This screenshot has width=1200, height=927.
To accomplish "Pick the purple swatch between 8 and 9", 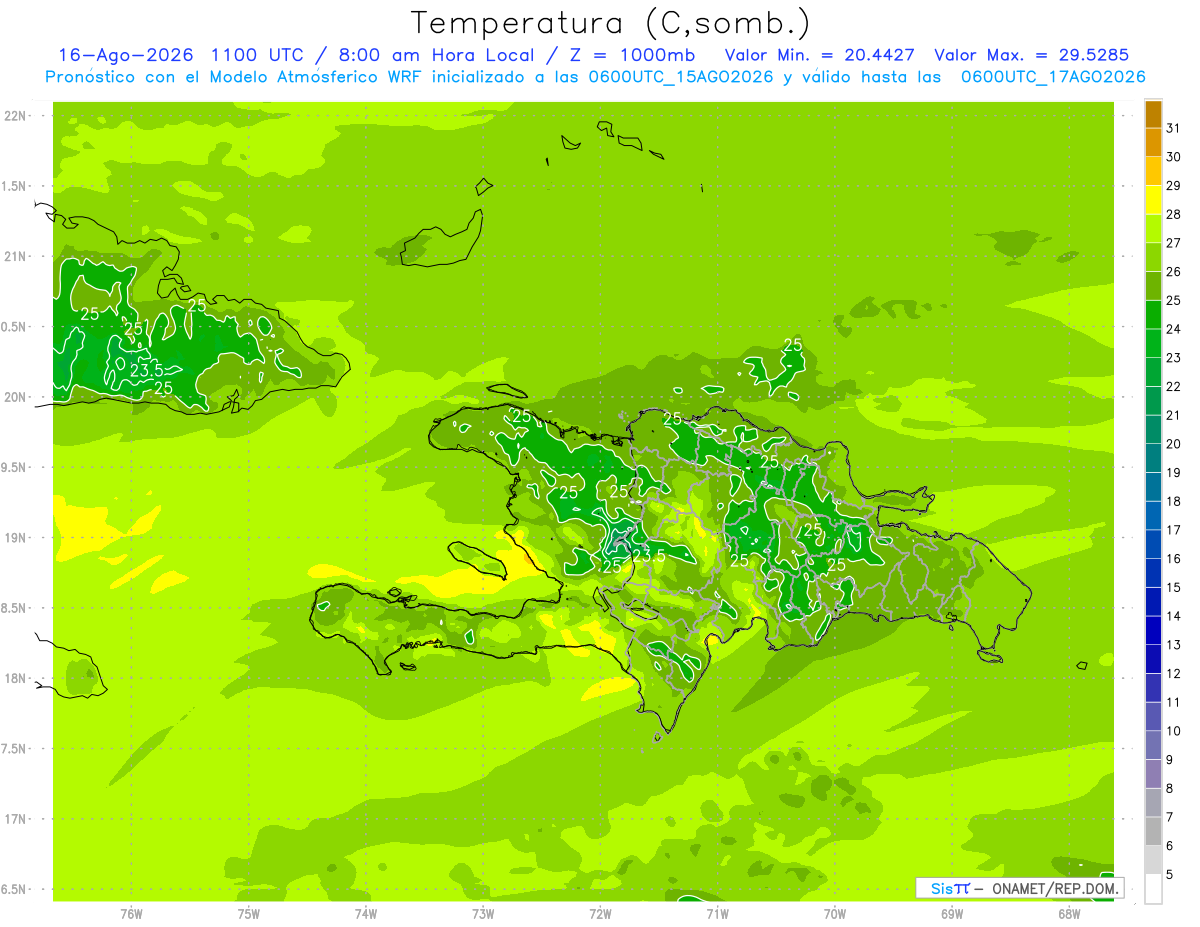I will click(1153, 775).
